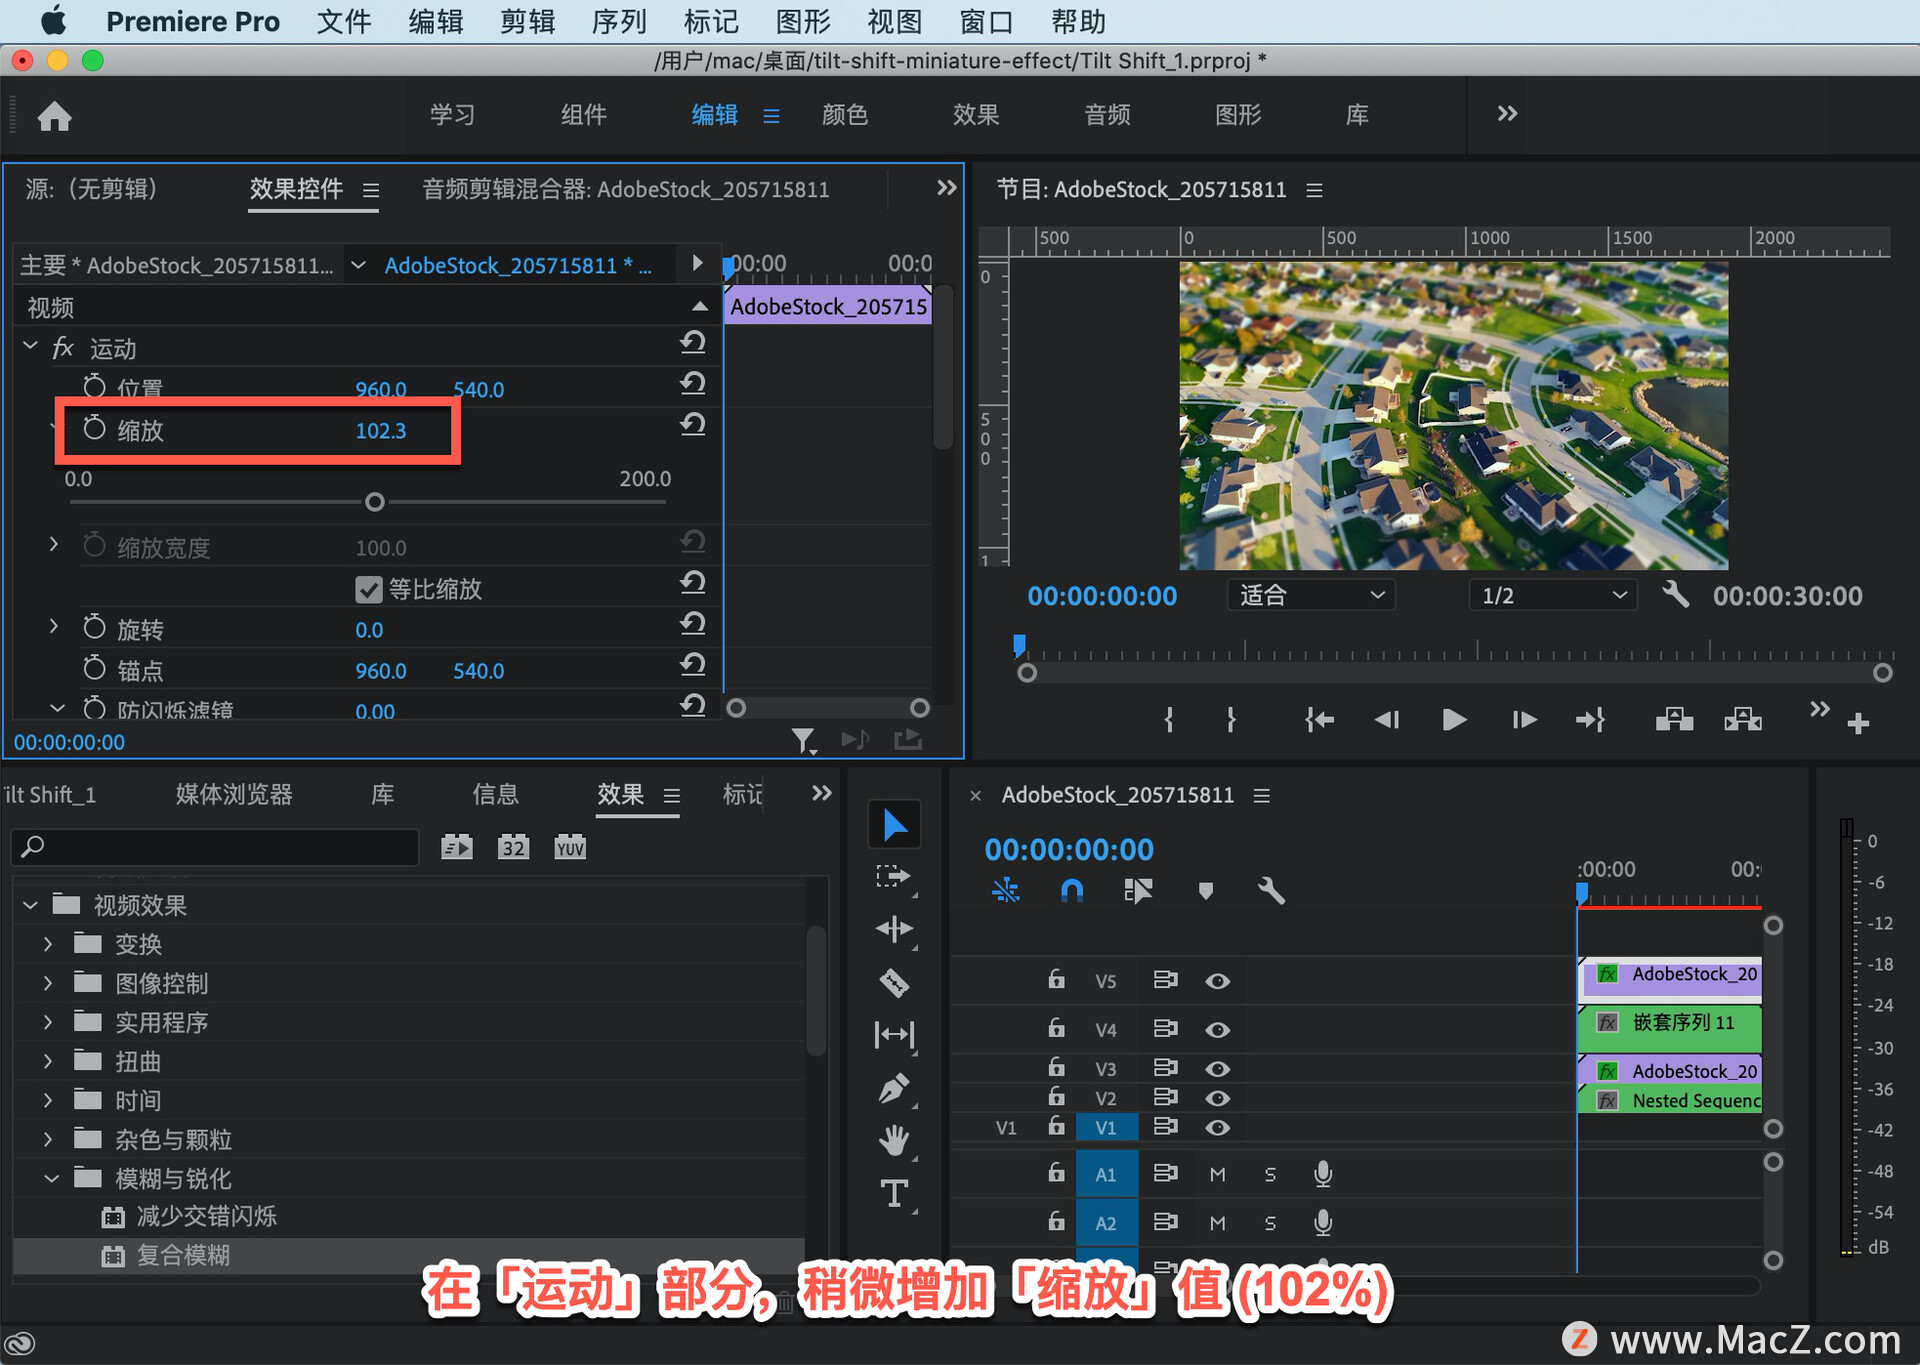Click Scale value 102.3

[x=381, y=431]
